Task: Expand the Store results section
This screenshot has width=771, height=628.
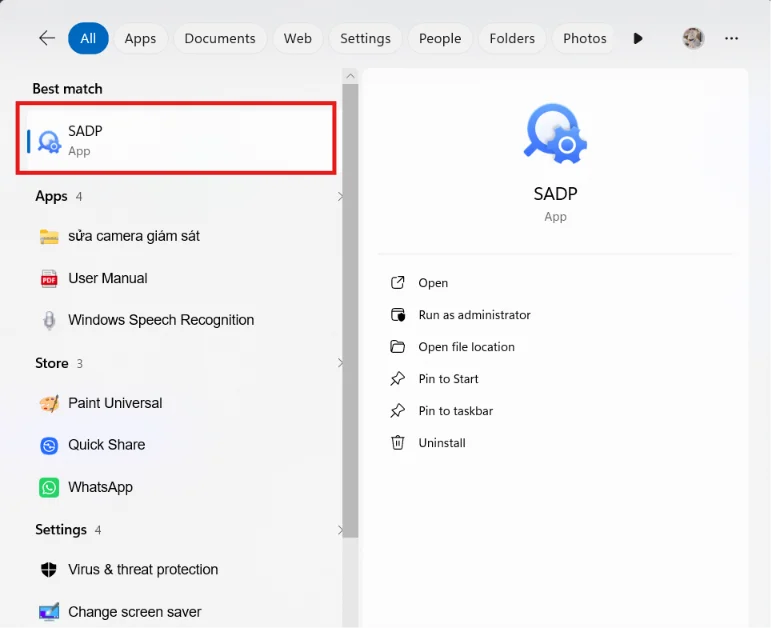Action: (x=340, y=363)
